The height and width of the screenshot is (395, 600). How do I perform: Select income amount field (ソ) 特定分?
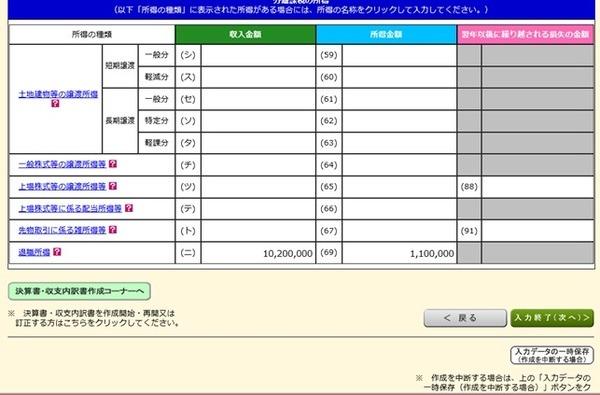point(258,121)
